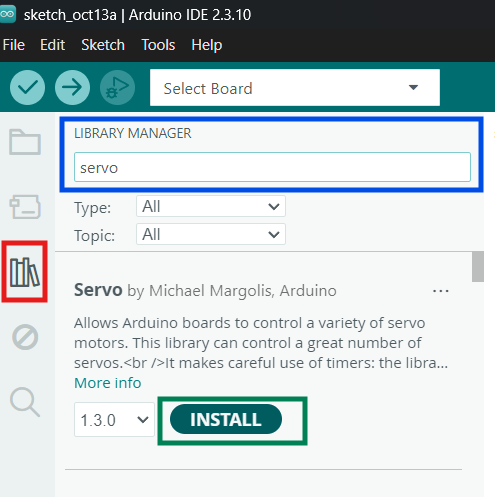This screenshot has height=497, width=495.
Task: Open the Tools menu
Action: pyautogui.click(x=158, y=45)
